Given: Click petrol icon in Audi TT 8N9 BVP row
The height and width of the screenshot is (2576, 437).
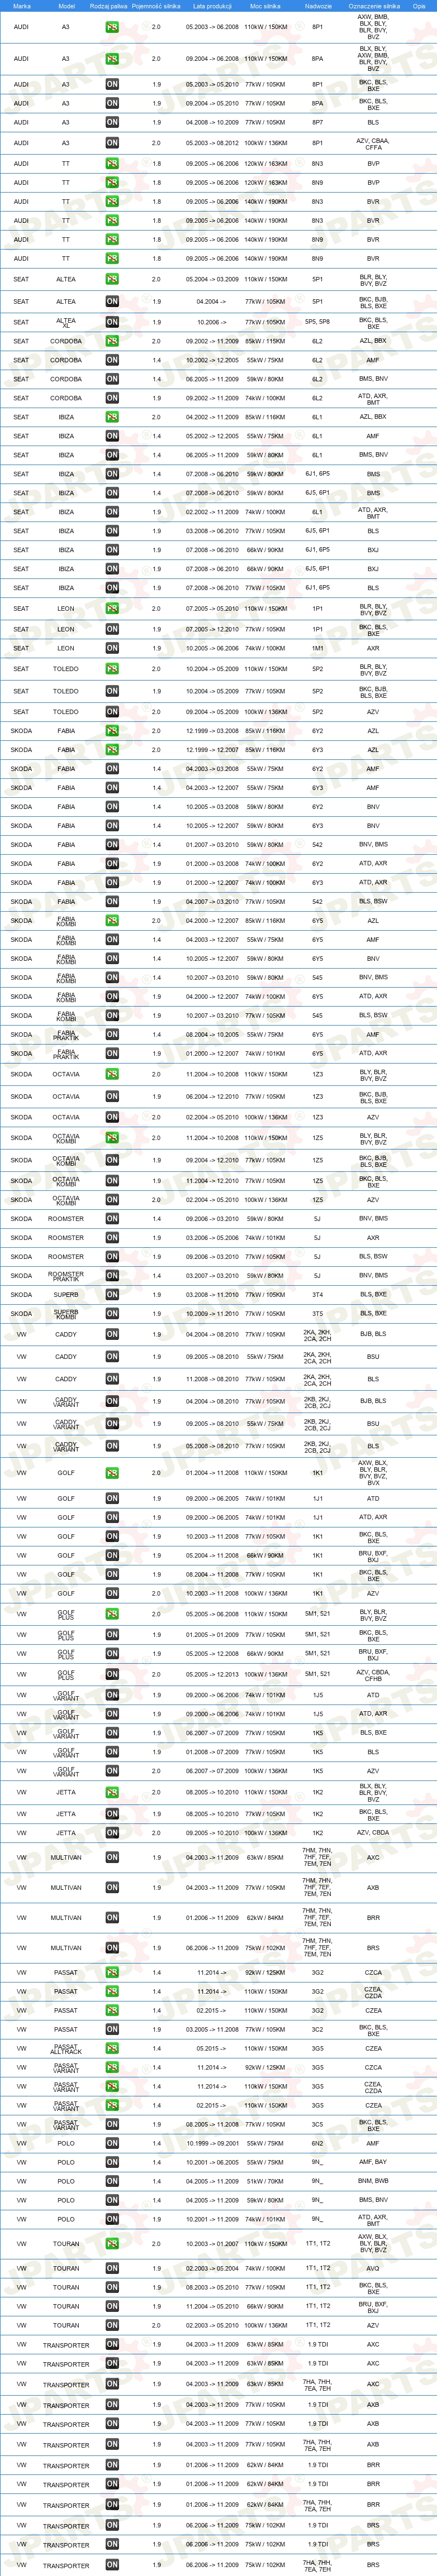Looking at the screenshot, I should 112,183.
